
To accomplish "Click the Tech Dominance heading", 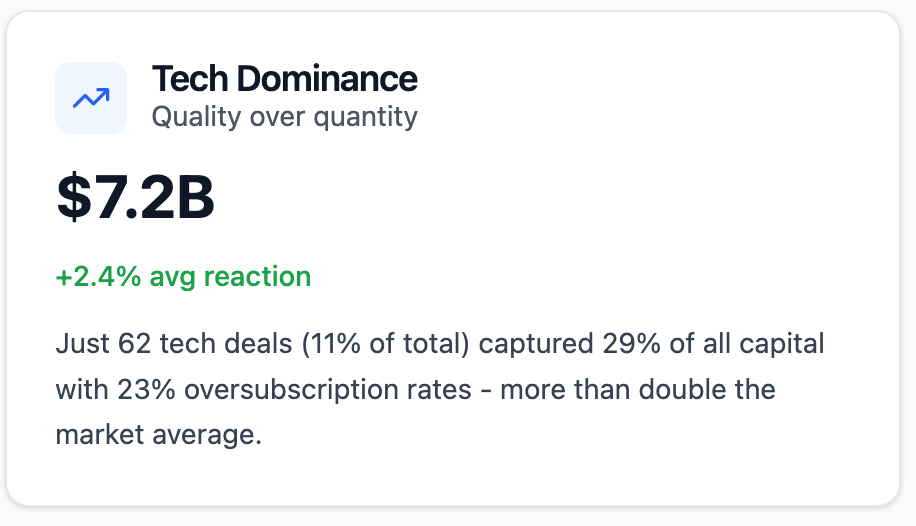I will 284,79.
